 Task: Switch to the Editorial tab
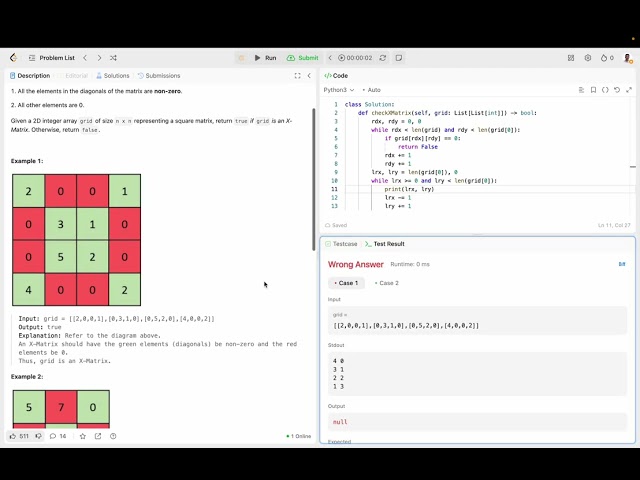click(x=73, y=76)
